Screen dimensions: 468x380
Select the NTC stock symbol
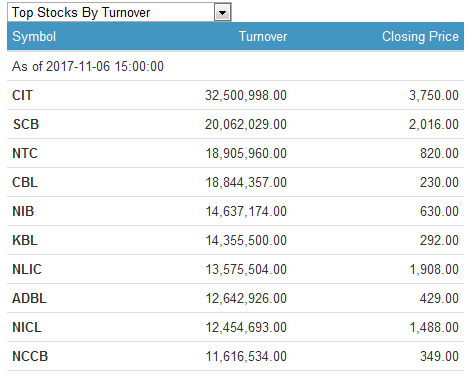(x=25, y=153)
